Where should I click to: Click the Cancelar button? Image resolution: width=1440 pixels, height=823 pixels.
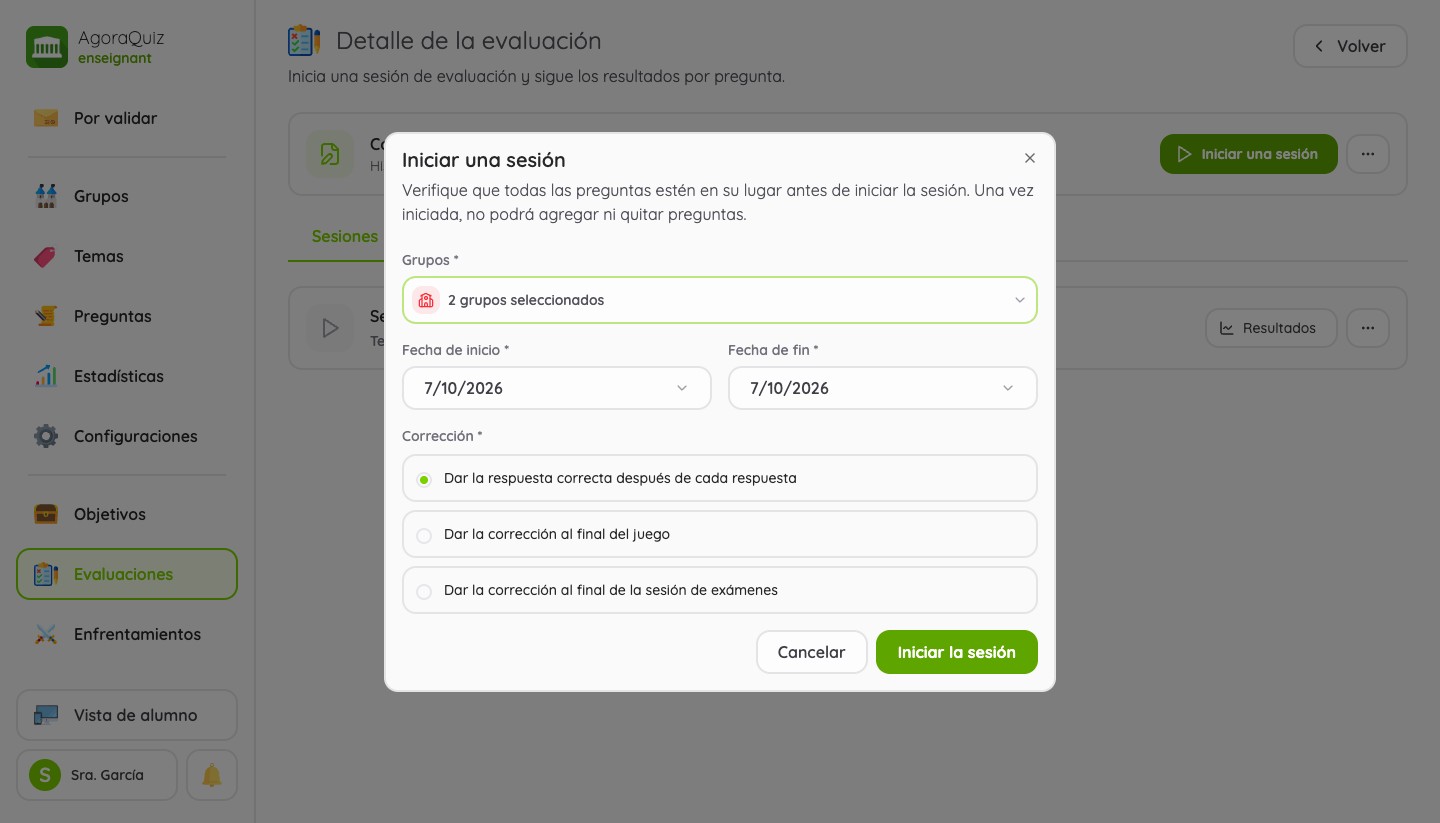[811, 652]
